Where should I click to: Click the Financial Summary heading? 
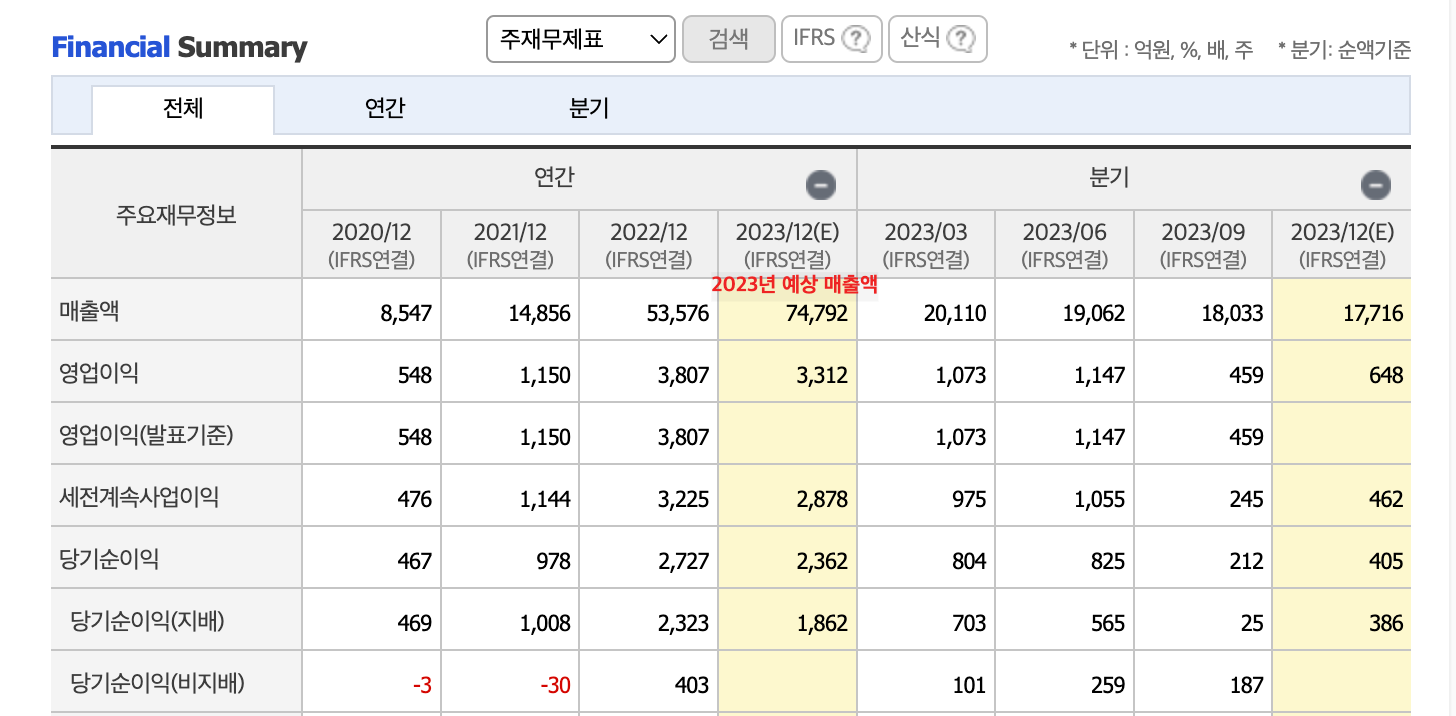tap(179, 47)
